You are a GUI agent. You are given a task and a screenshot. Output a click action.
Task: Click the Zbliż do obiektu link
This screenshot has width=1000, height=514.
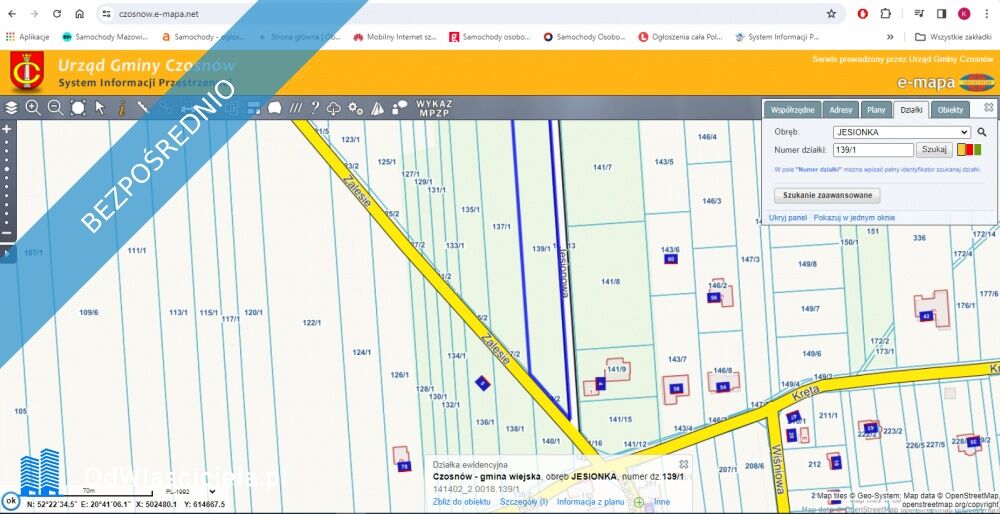point(461,501)
